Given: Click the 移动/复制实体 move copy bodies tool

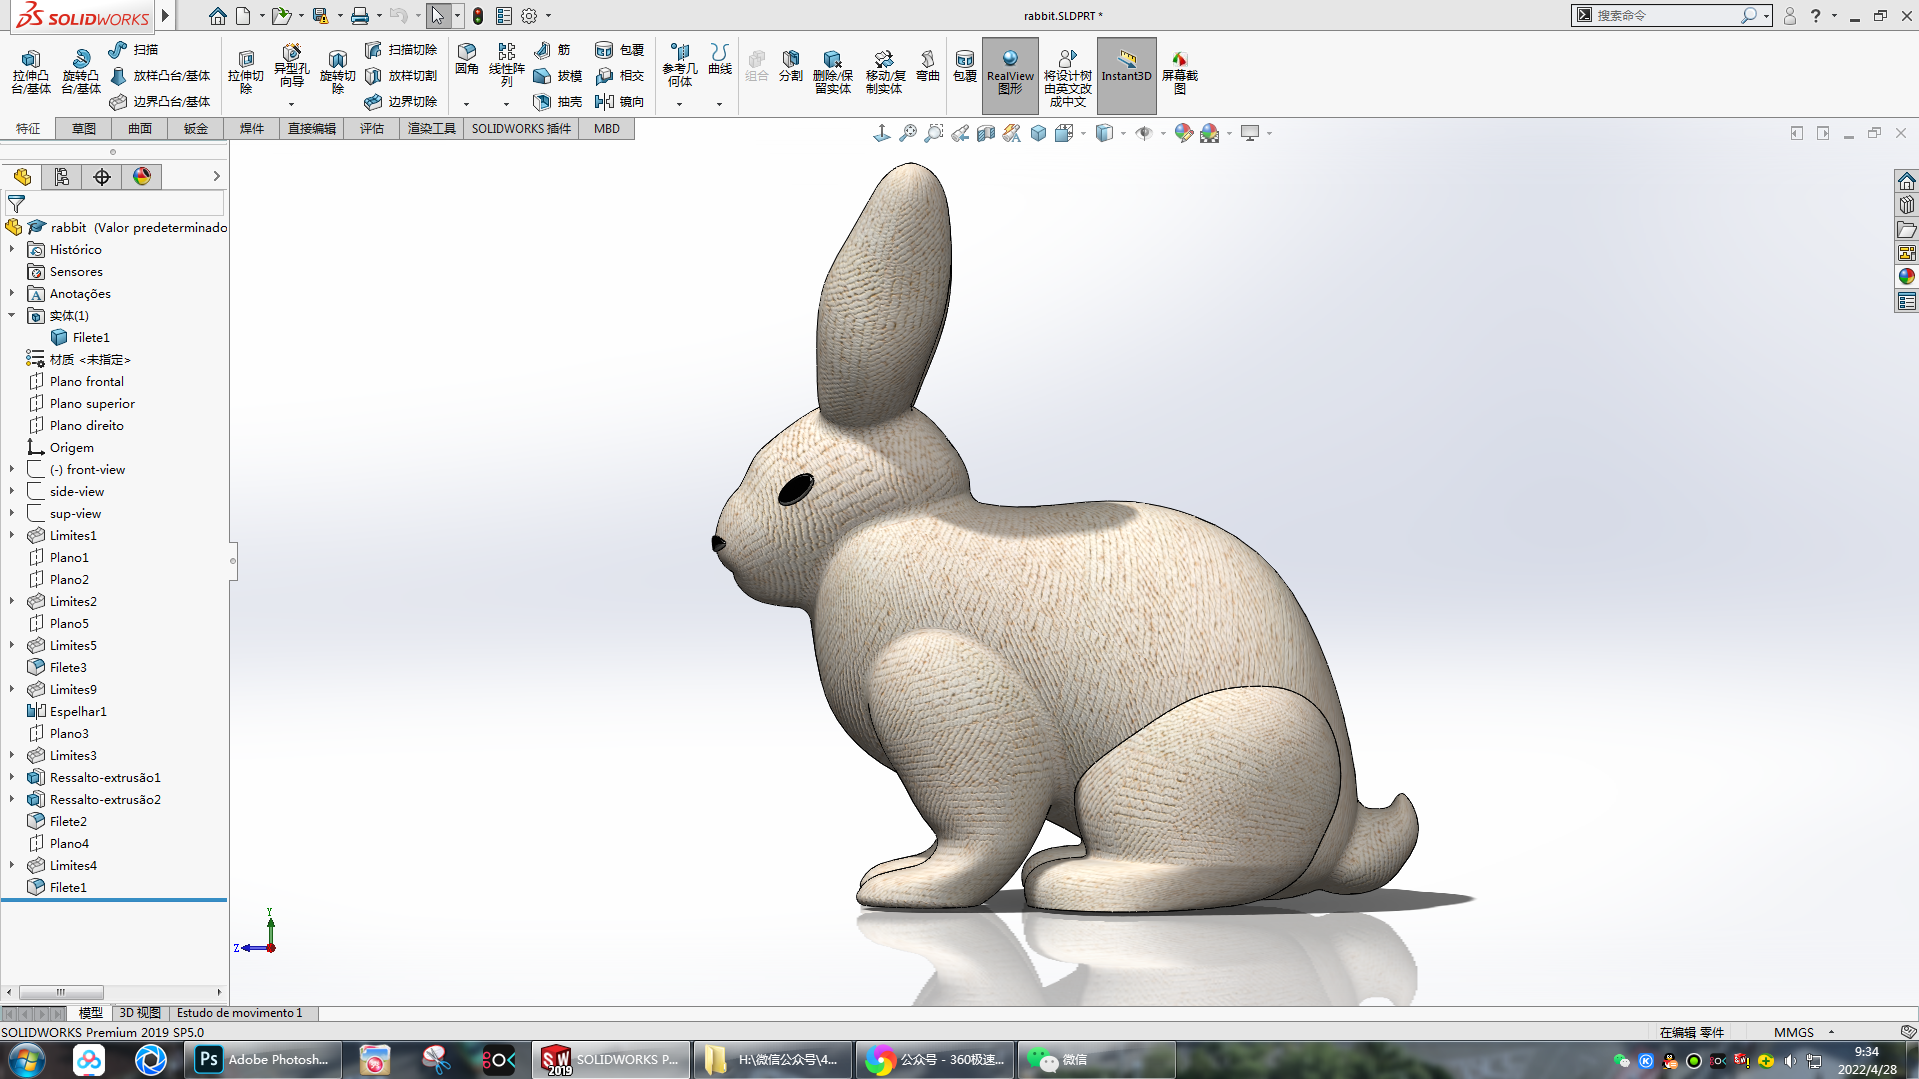Looking at the screenshot, I should [x=885, y=72].
